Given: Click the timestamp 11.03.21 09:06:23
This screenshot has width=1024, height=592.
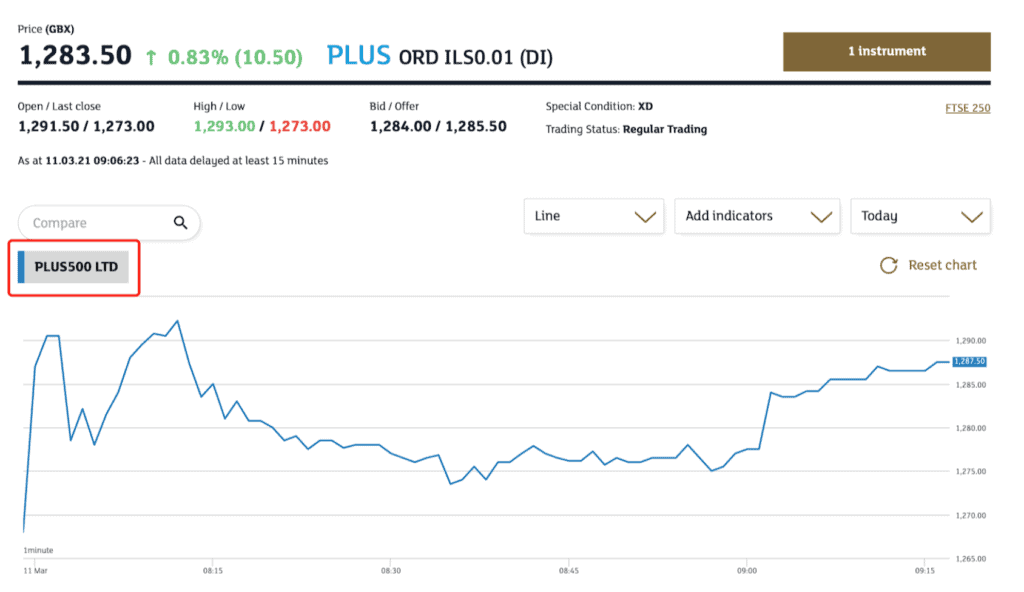Looking at the screenshot, I should pyautogui.click(x=92, y=161).
